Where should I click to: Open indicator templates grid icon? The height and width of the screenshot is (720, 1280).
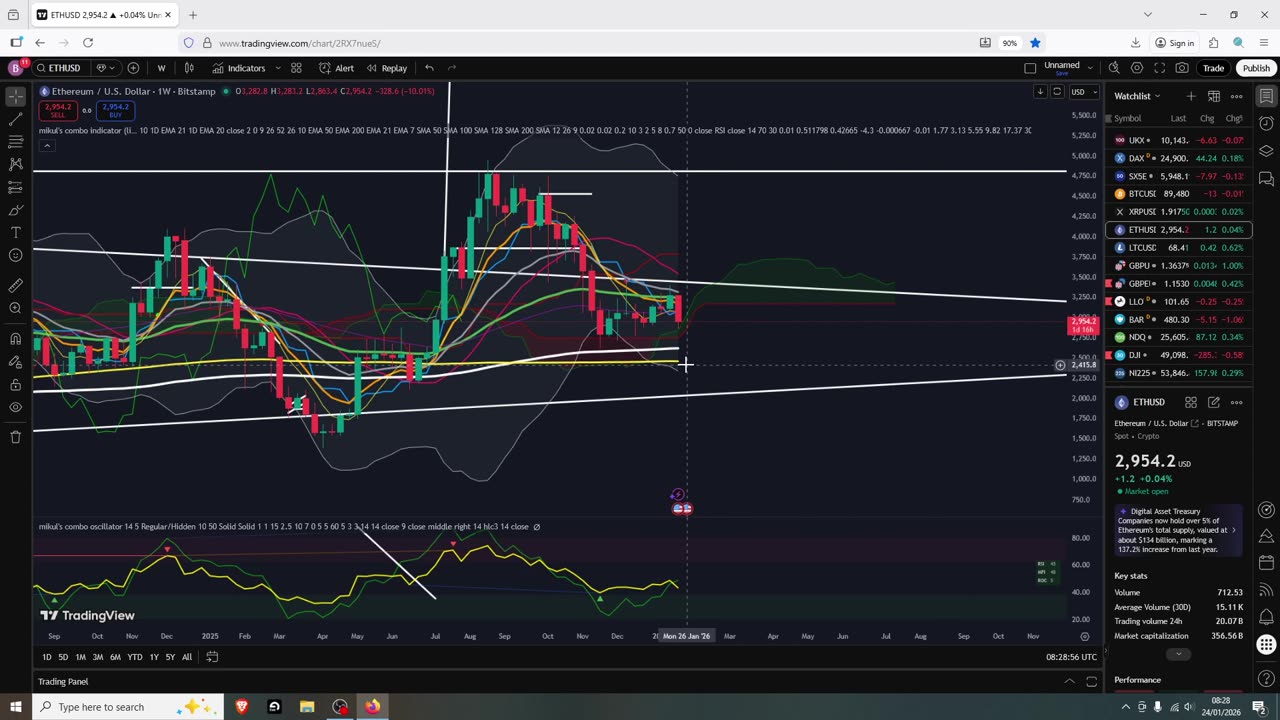pyautogui.click(x=296, y=68)
